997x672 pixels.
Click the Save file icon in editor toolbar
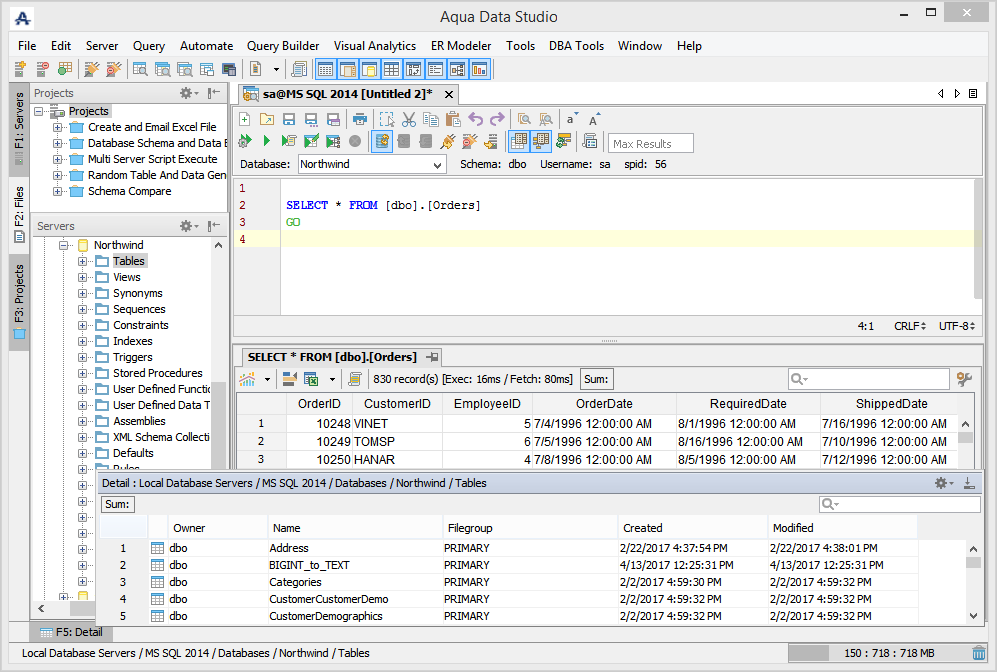point(288,119)
